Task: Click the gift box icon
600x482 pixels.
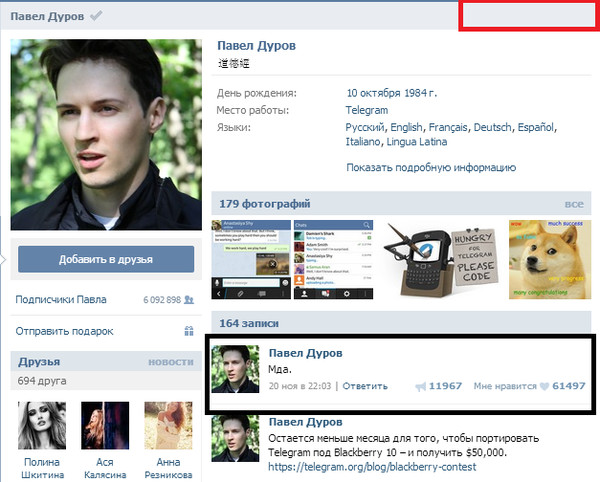Action: pos(189,331)
